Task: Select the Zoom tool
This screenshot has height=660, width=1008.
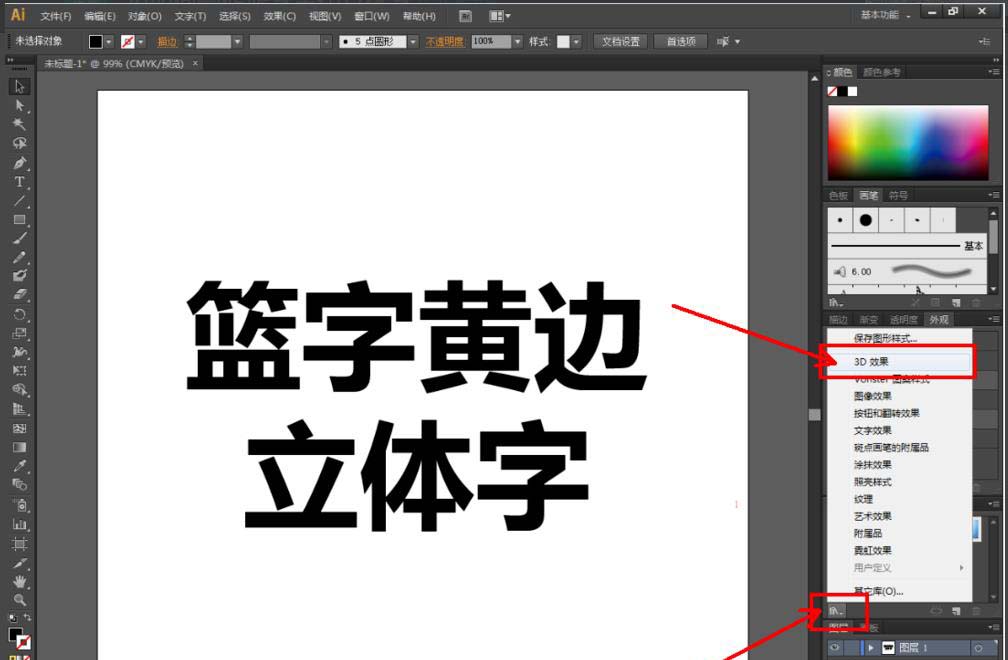Action: click(19, 600)
